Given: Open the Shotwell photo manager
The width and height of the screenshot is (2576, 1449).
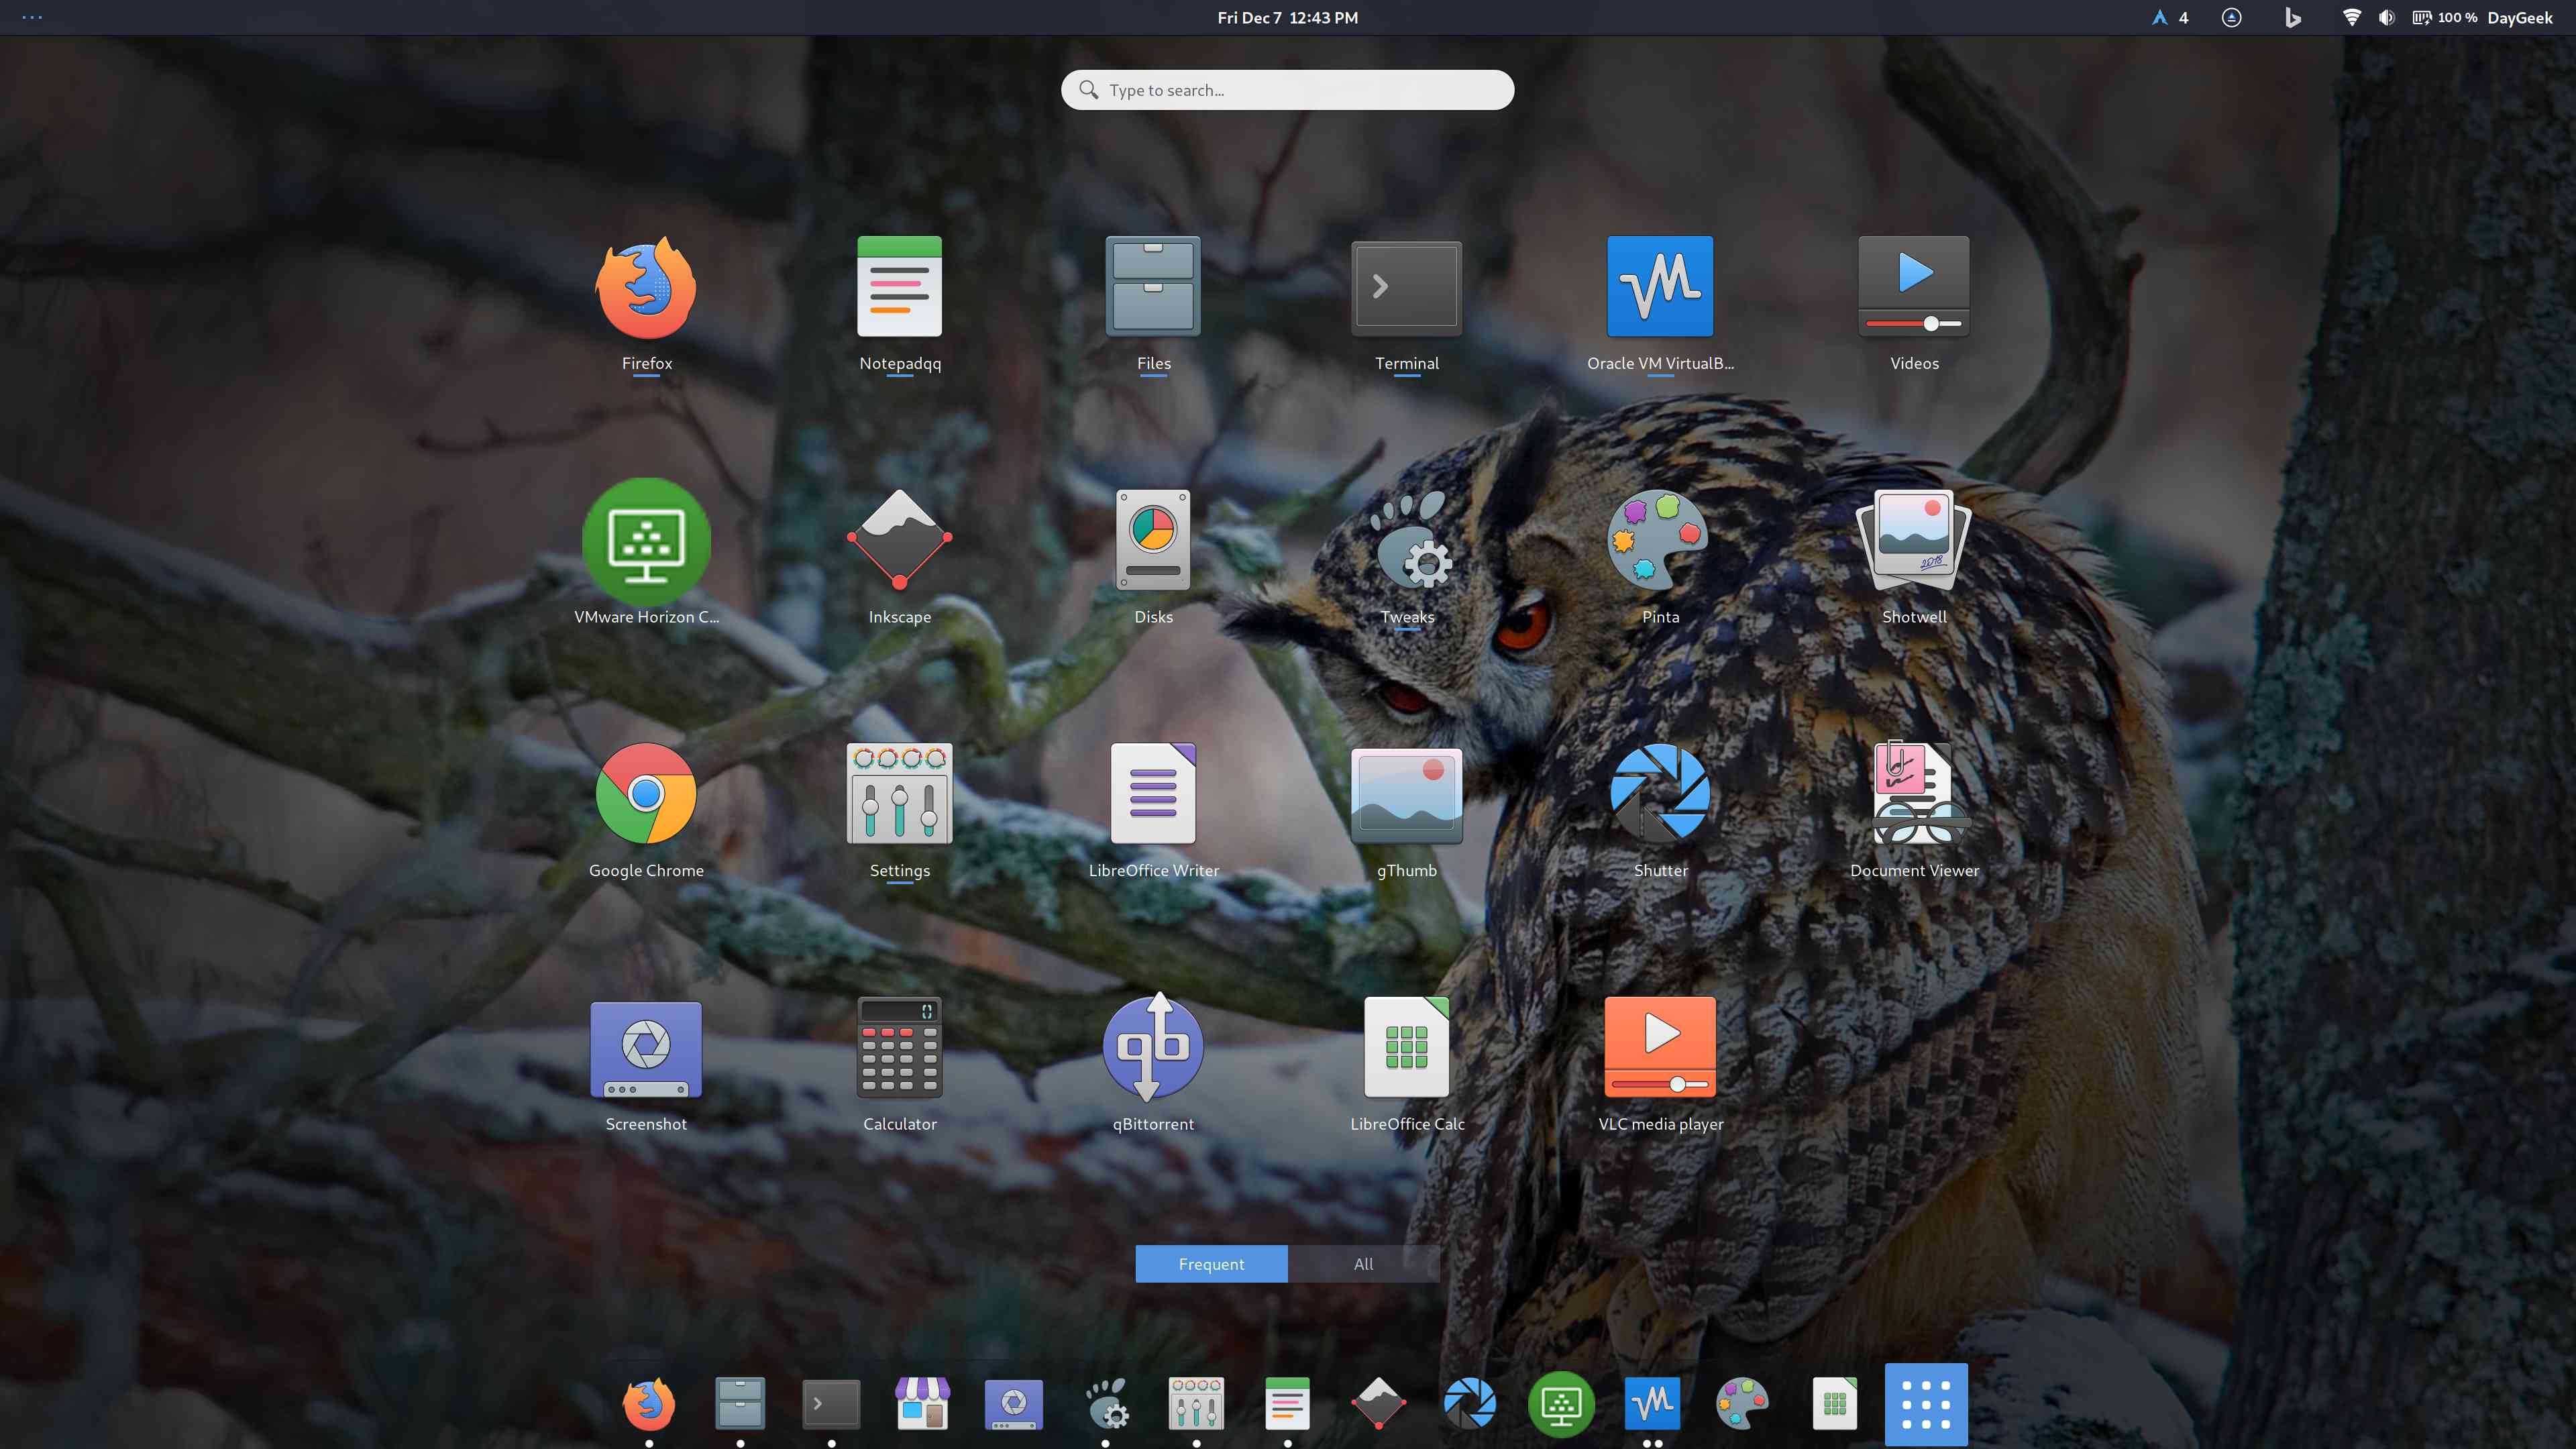Looking at the screenshot, I should tap(1914, 557).
